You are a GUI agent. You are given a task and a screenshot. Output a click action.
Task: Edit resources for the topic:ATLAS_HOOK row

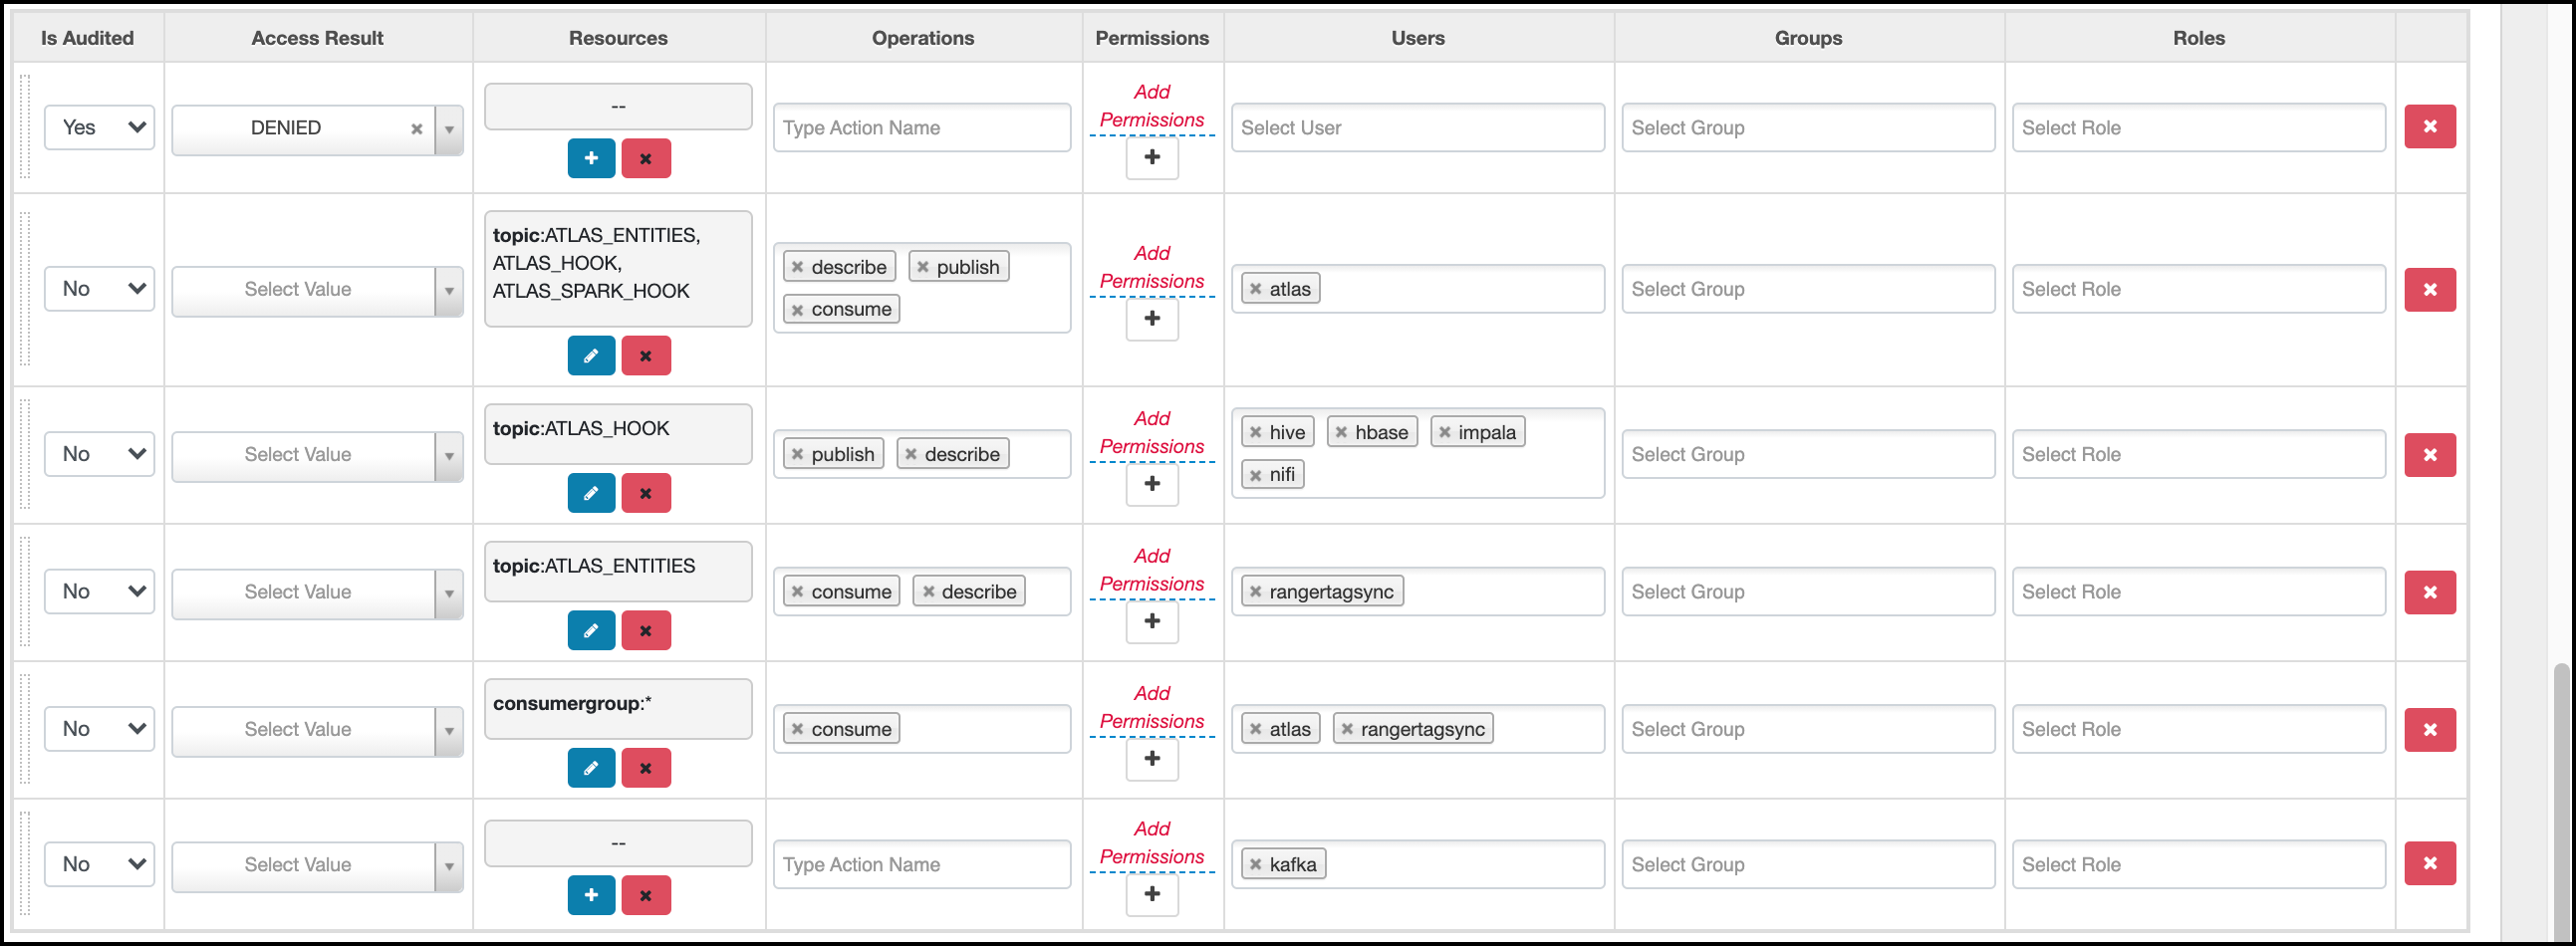coord(591,493)
